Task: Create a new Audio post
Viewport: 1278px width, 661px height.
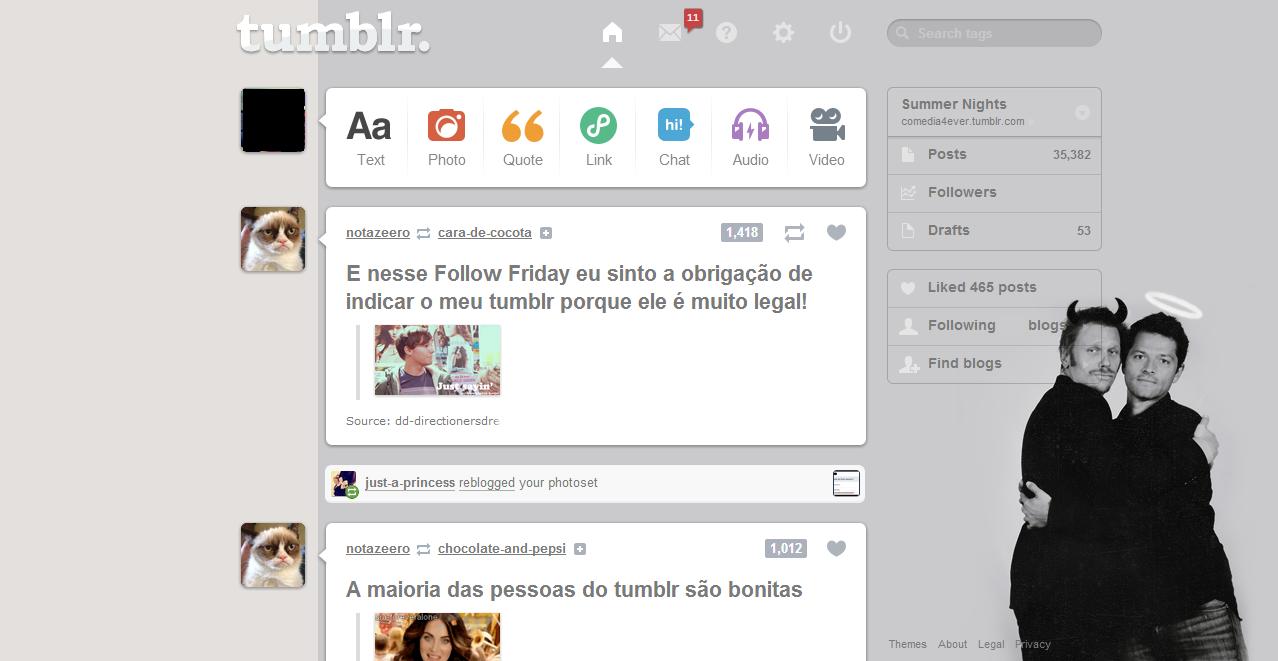Action: [x=750, y=138]
